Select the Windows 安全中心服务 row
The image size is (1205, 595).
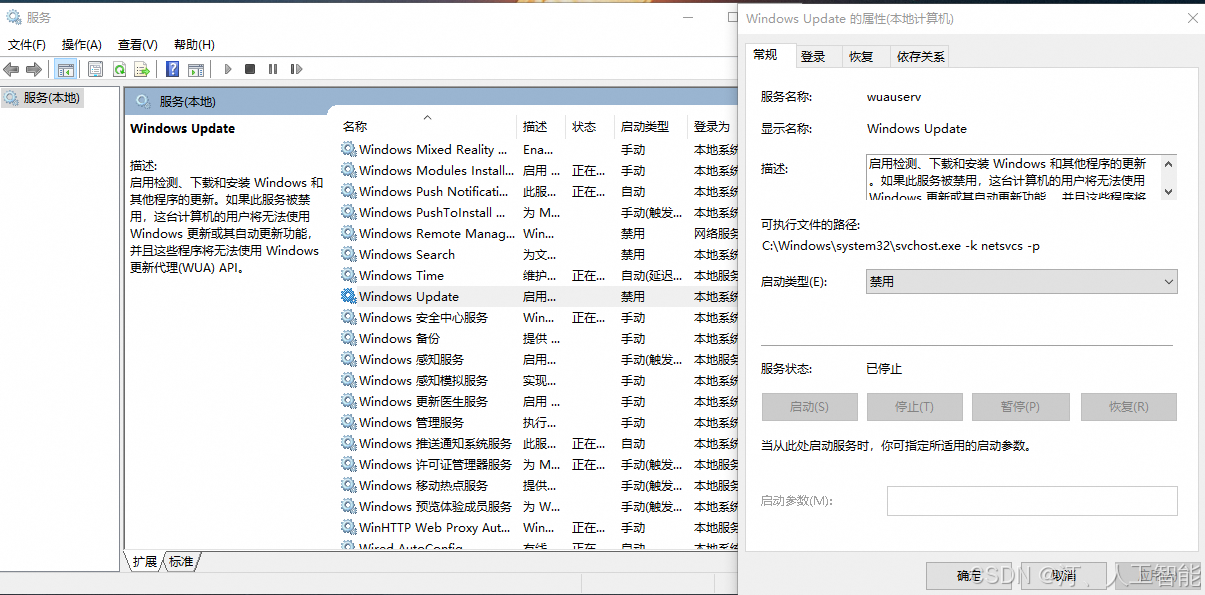click(538, 317)
